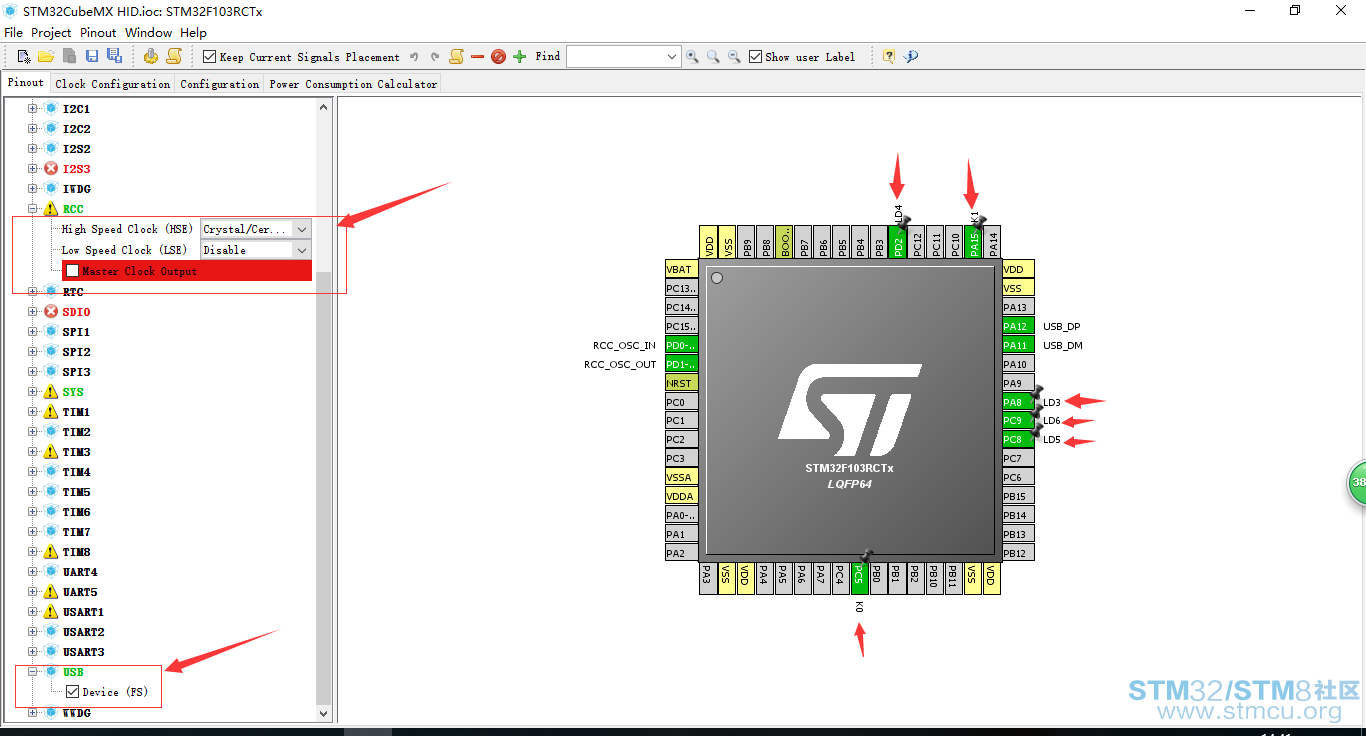This screenshot has height=736, width=1366.
Task: Uncheck the Show user Label checkbox
Action: [756, 57]
